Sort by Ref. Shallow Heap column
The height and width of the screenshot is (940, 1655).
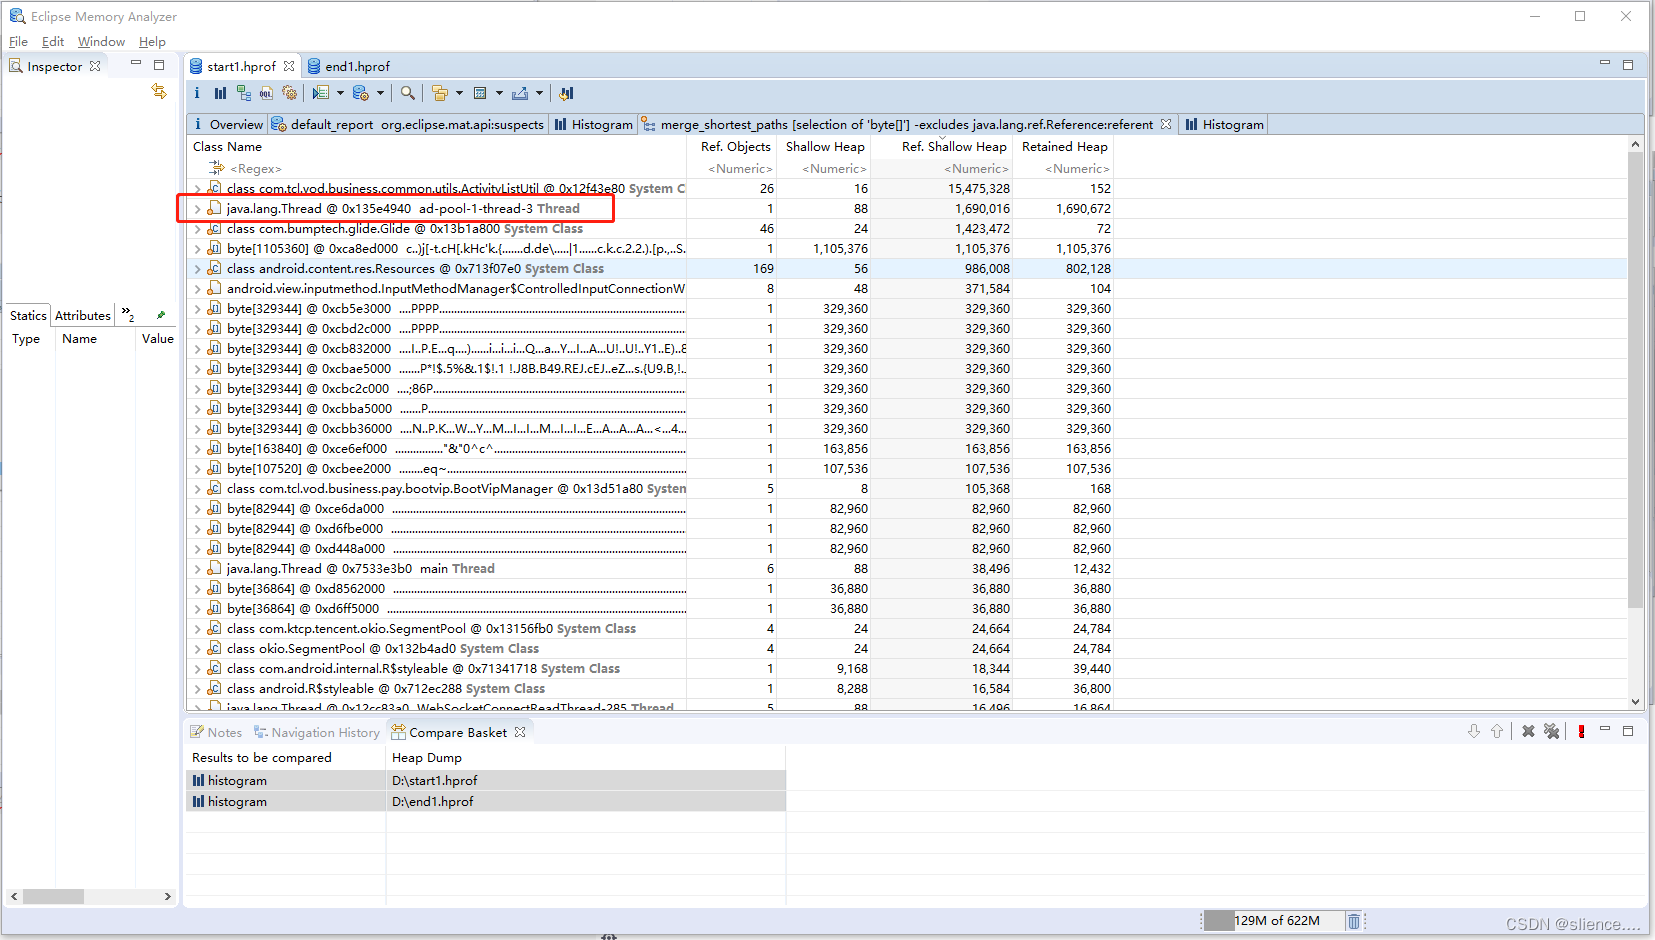coord(954,146)
